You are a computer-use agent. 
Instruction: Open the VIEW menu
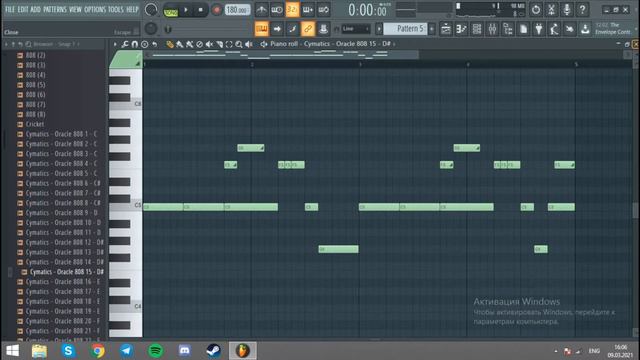pos(75,9)
